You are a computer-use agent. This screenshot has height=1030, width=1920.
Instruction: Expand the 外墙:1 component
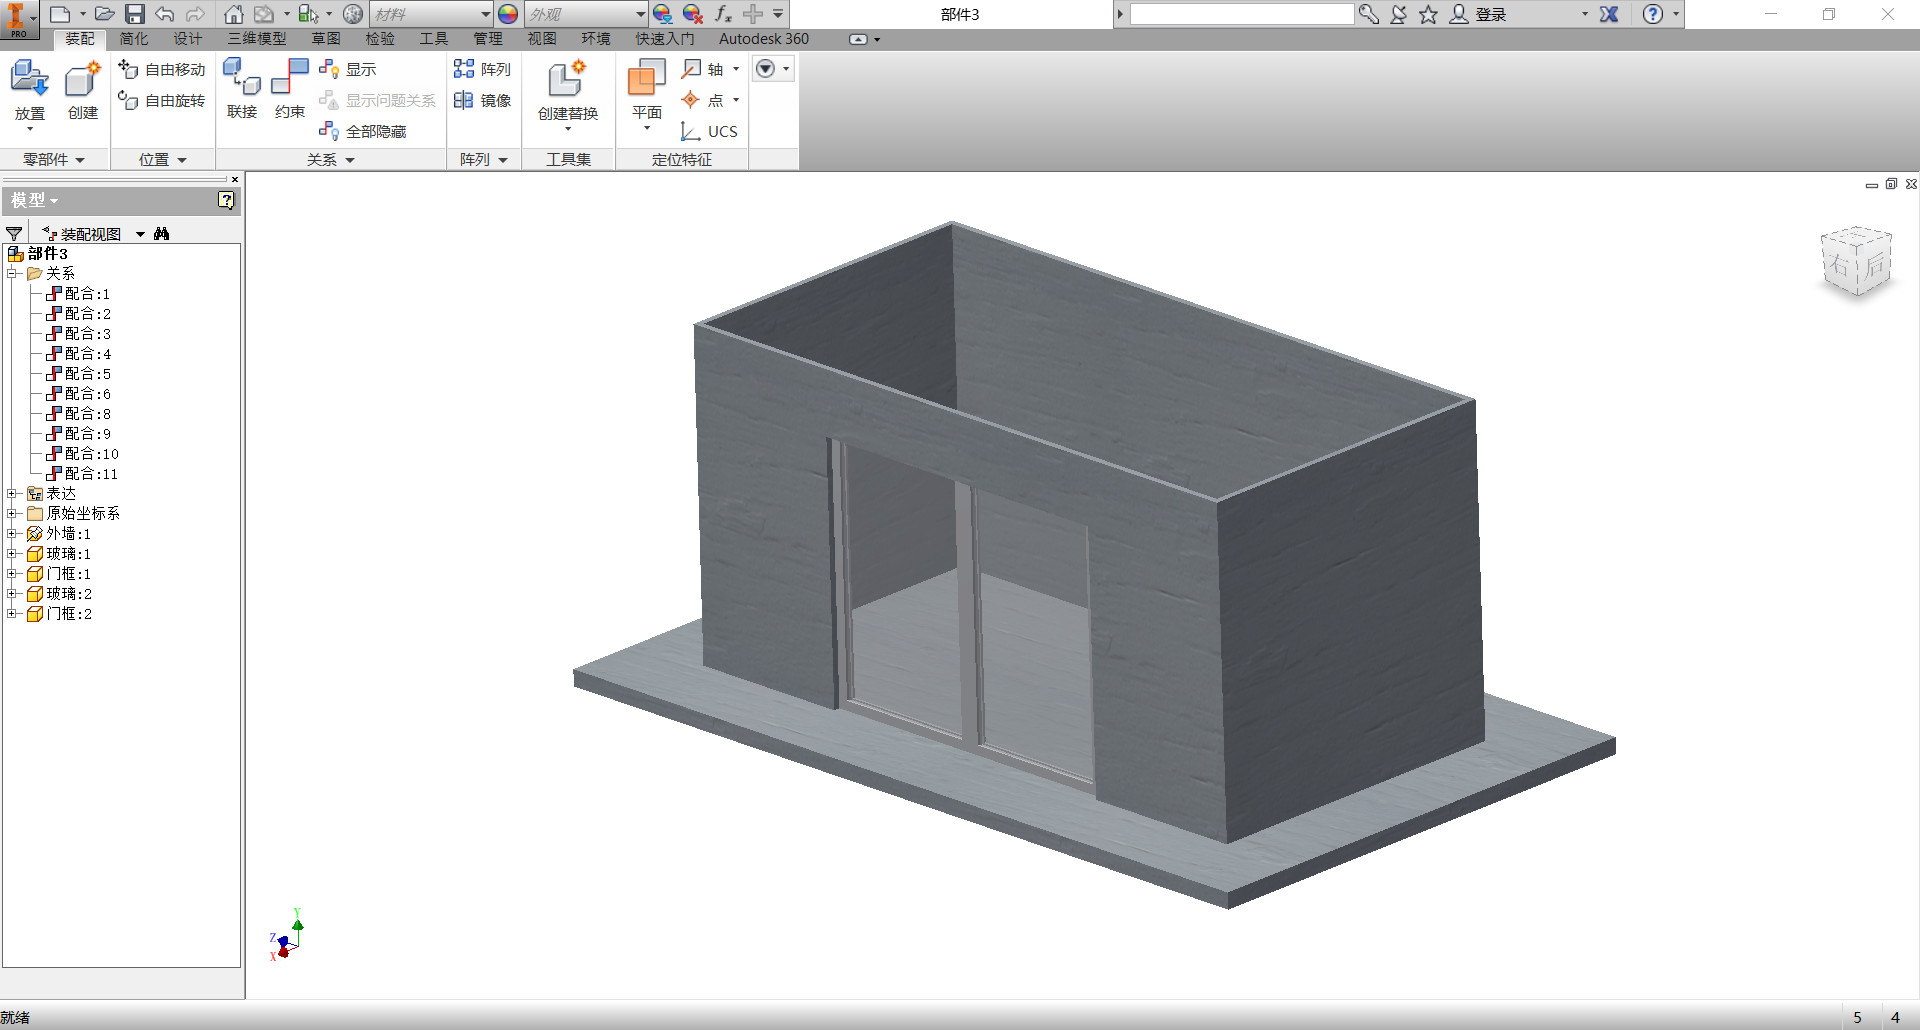pos(12,533)
